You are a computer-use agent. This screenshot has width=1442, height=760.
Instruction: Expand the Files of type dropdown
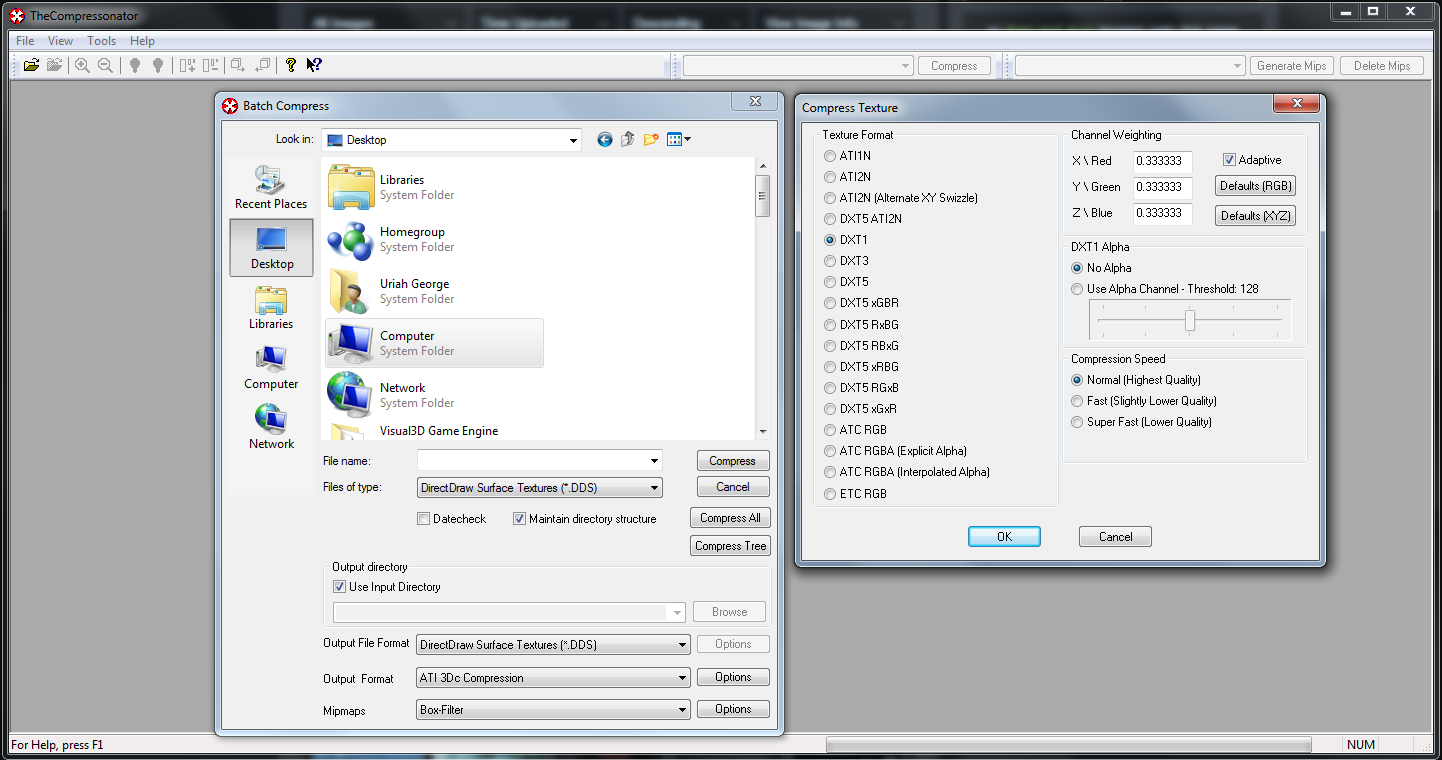[x=654, y=488]
